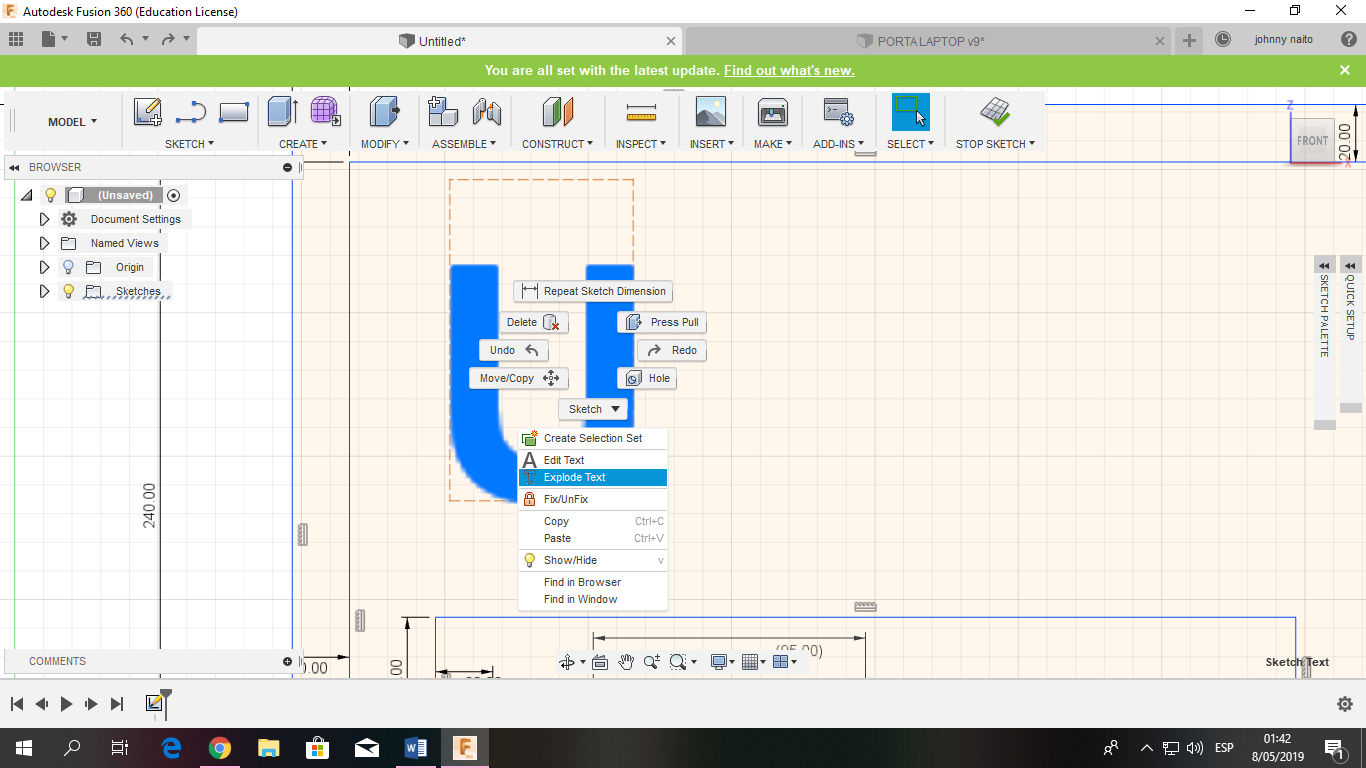Screen dimensions: 1366x768
Task: Open the SKETCH dropdown menu
Action: (189, 144)
